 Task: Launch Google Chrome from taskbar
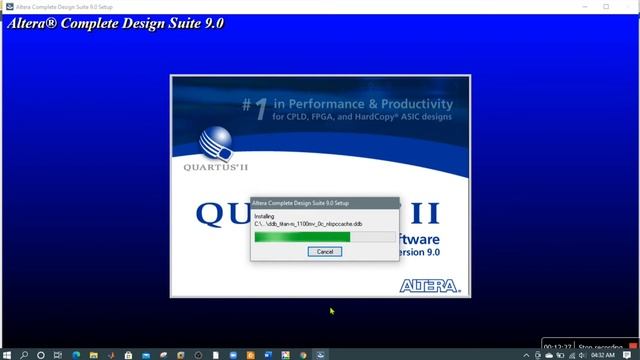tap(303, 355)
